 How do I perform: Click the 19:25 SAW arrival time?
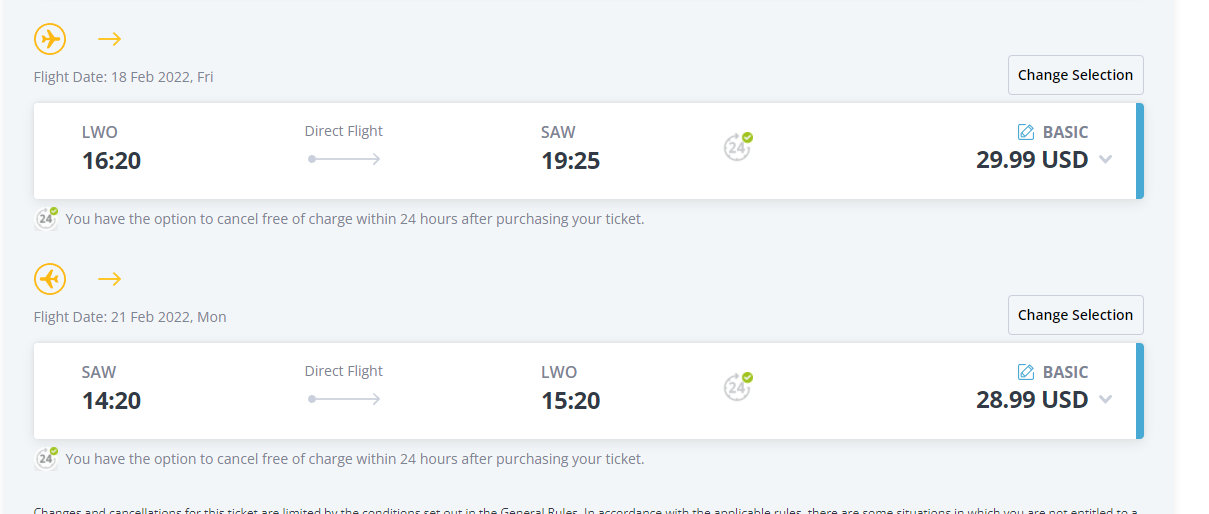[x=571, y=160]
